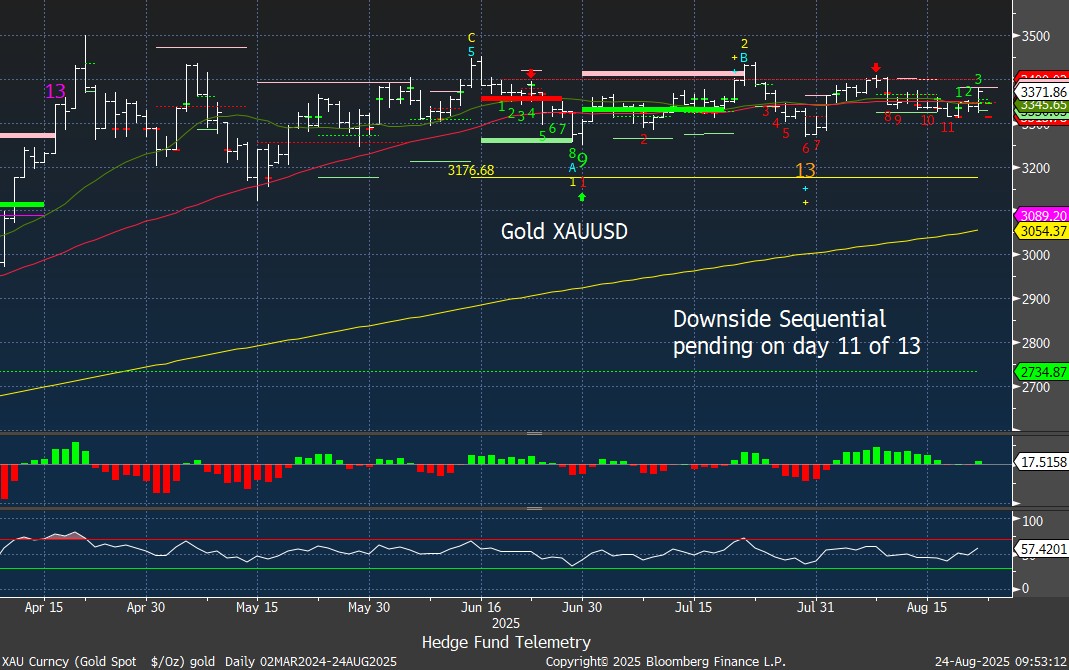Select the thick red resistance bar
Screen dimensions: 1069x670
tap(520, 98)
